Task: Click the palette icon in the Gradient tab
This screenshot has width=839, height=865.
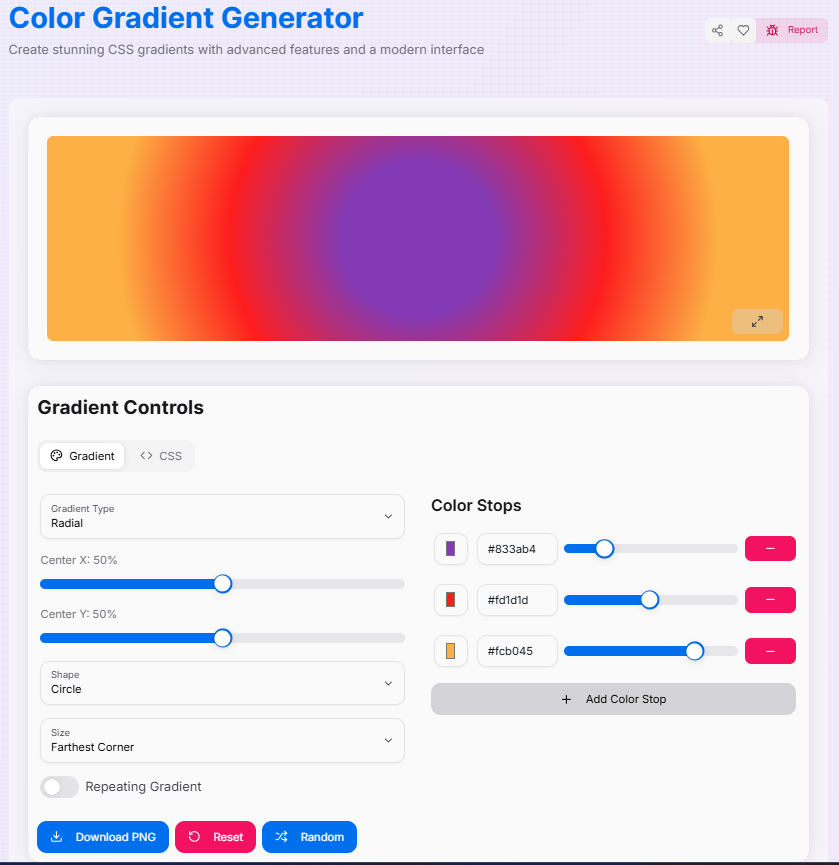Action: click(58, 455)
